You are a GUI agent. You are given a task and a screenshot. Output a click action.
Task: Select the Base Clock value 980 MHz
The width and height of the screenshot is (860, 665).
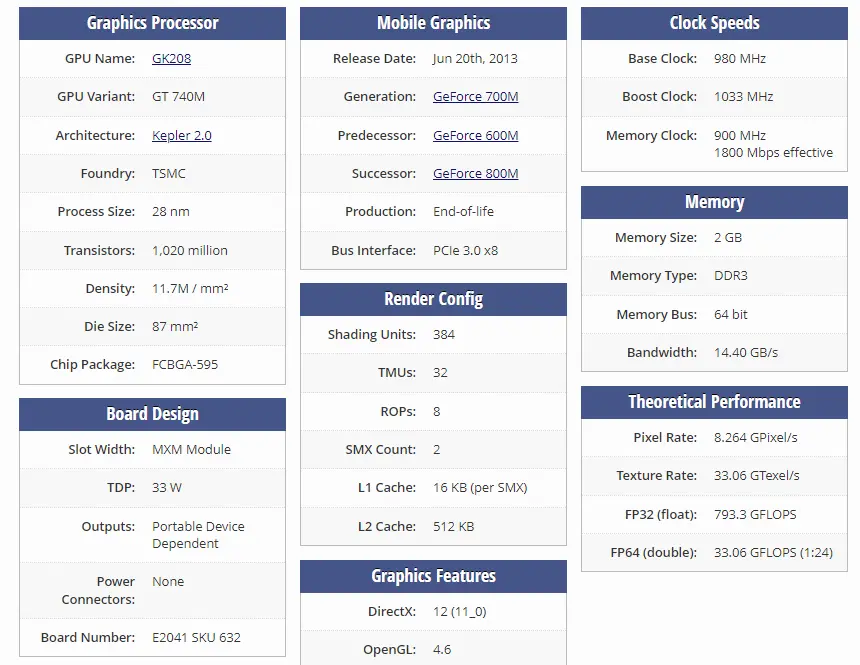point(740,59)
